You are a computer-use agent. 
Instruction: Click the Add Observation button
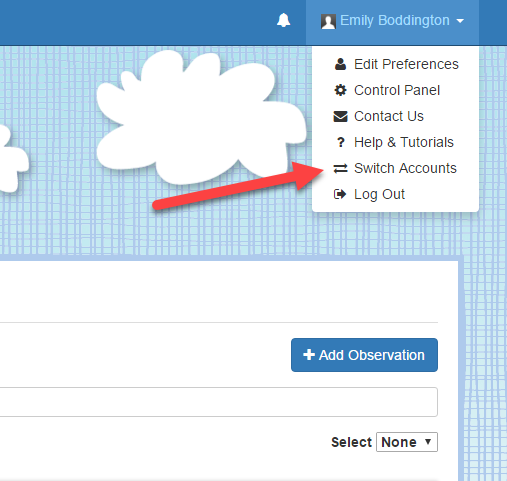(364, 355)
